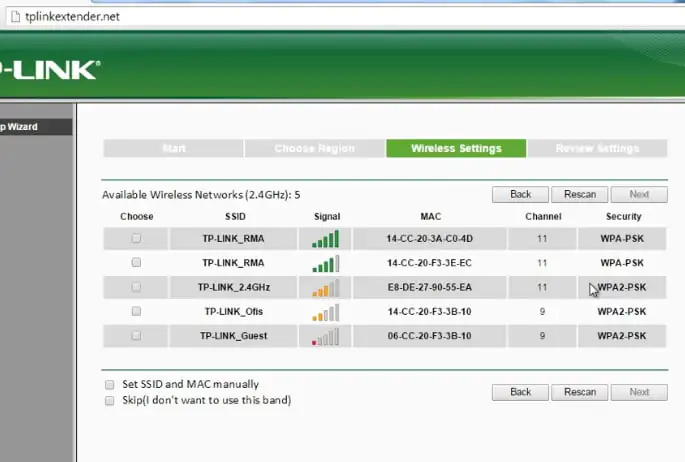This screenshot has width=685, height=462.
Task: Go to the Start wizard step
Action: pyautogui.click(x=173, y=148)
